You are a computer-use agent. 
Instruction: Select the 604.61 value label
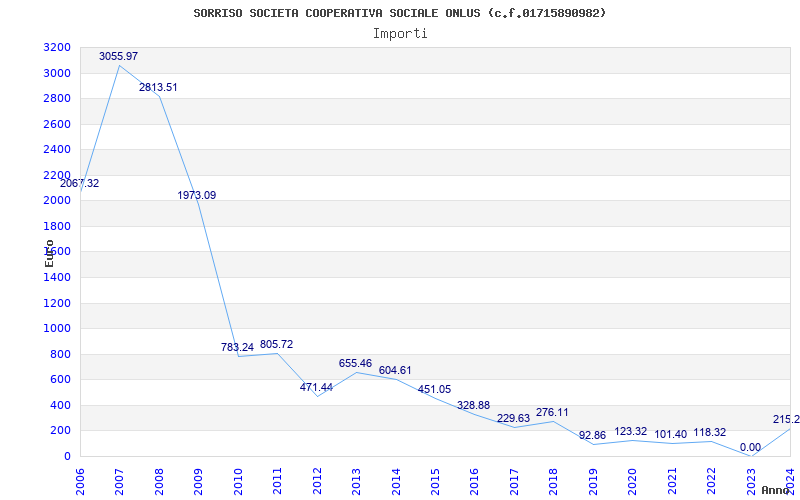coord(395,370)
